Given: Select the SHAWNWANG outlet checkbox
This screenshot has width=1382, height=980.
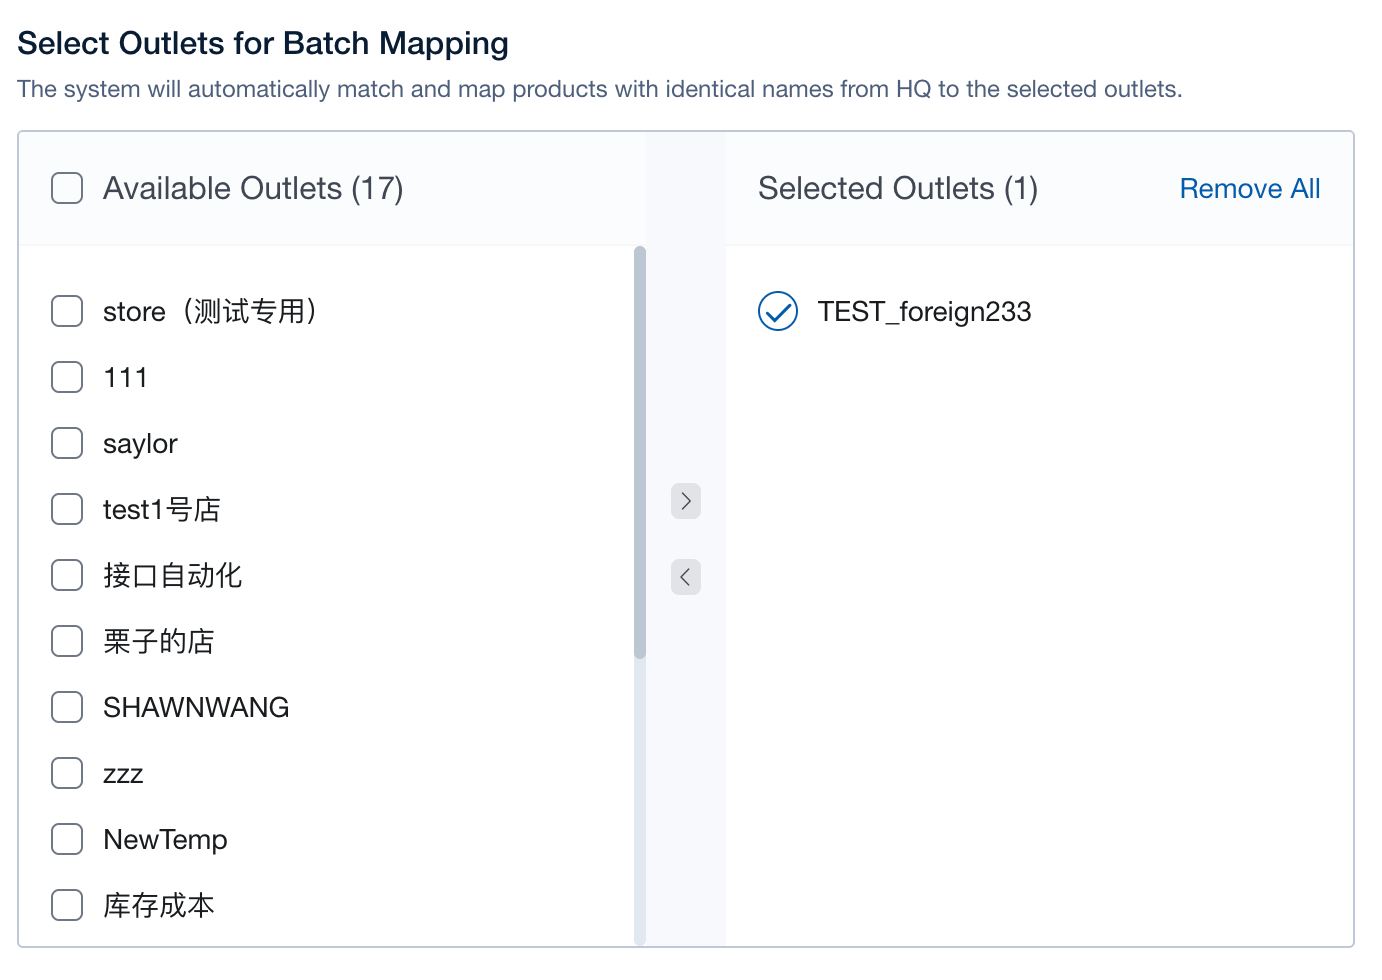Looking at the screenshot, I should (x=67, y=707).
